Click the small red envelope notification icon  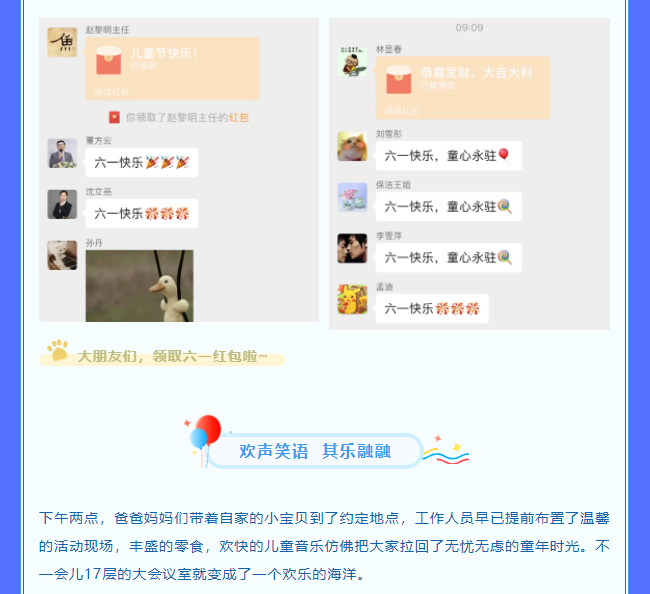click(114, 117)
